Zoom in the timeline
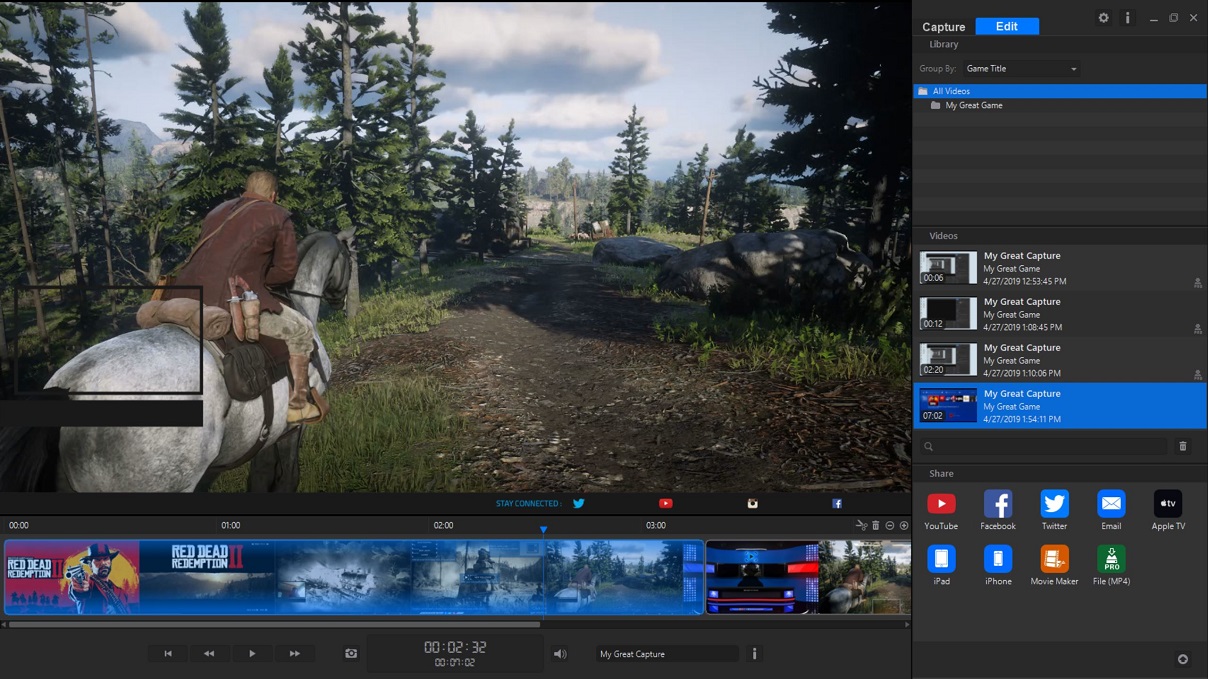Image resolution: width=1208 pixels, height=679 pixels. 904,525
